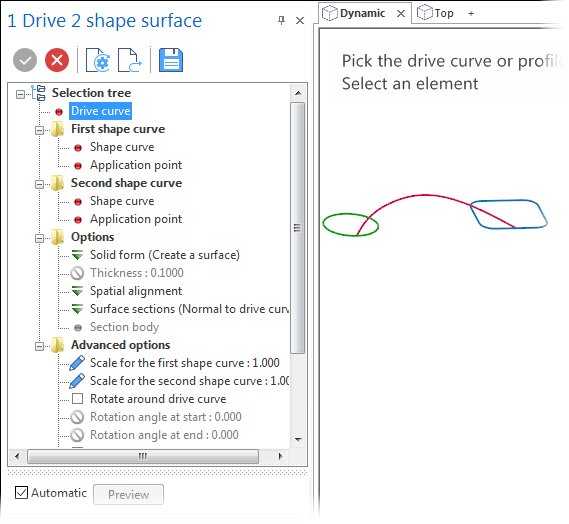The width and height of the screenshot is (569, 524).
Task: Enable Rotate around drive curve checkbox
Action: (x=77, y=399)
